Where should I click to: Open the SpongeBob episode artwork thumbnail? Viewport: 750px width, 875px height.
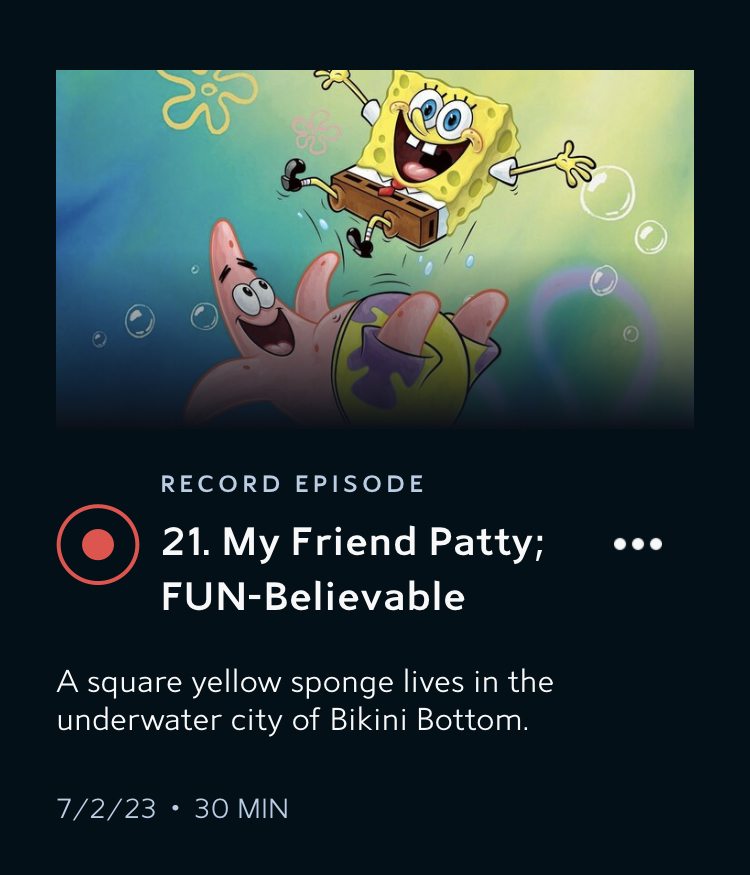coord(375,248)
